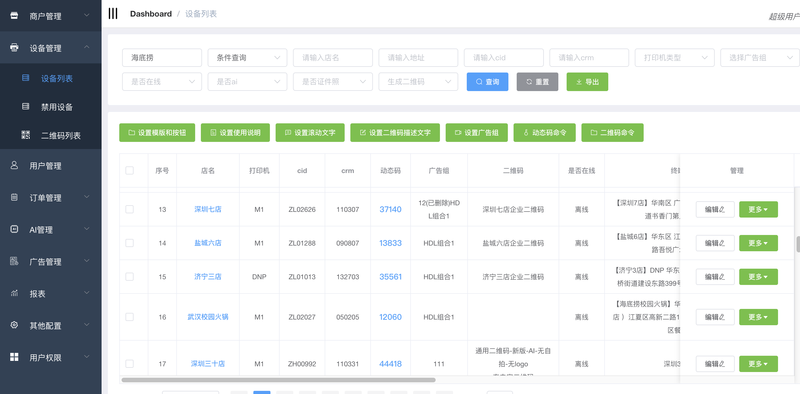Click the 请输入地址 input field
The image size is (800, 394).
click(x=418, y=58)
